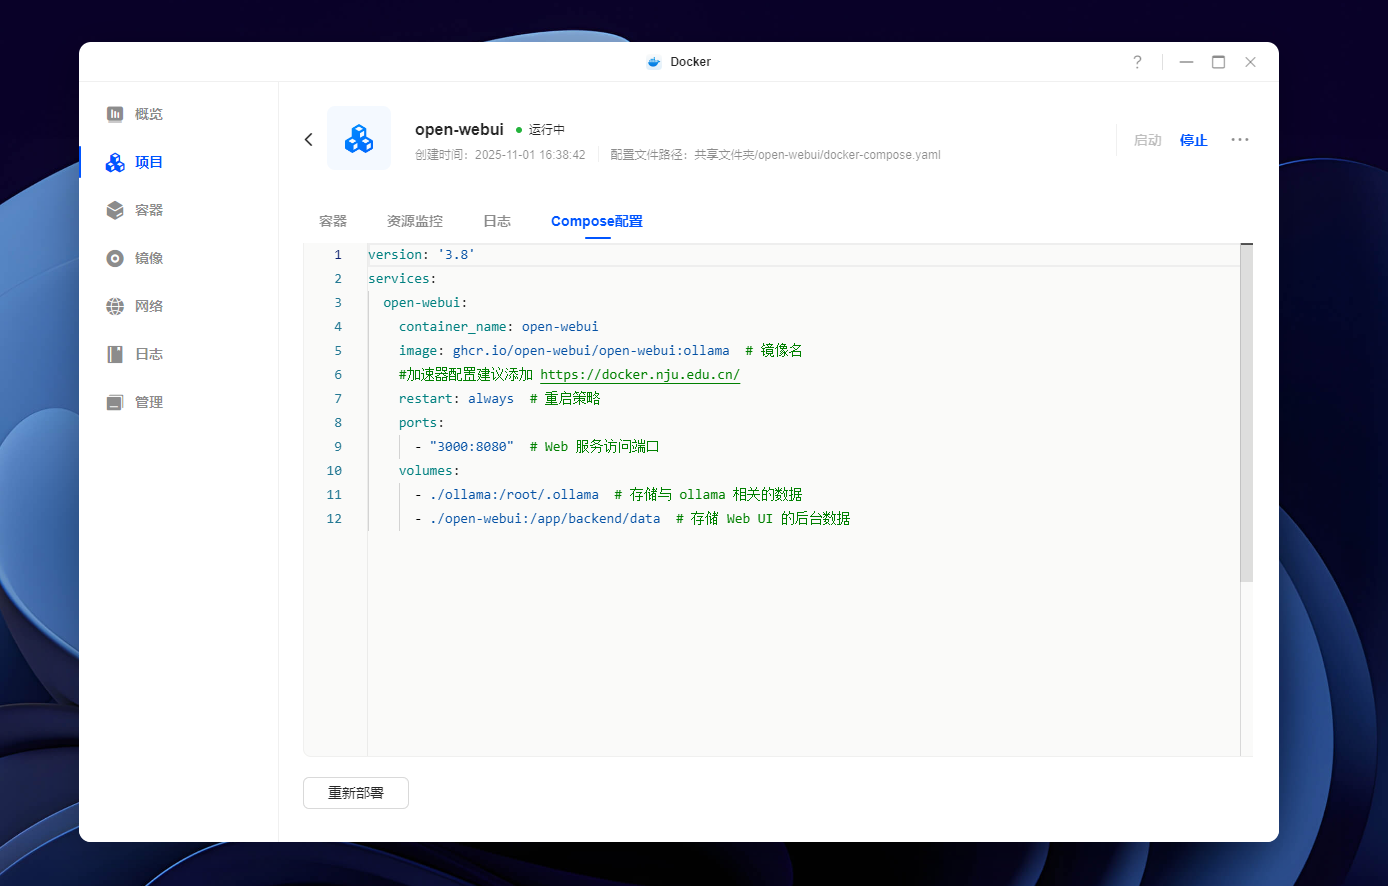Select the 项目 projects cube icon
Screen dimensions: 1388x886
coord(115,162)
